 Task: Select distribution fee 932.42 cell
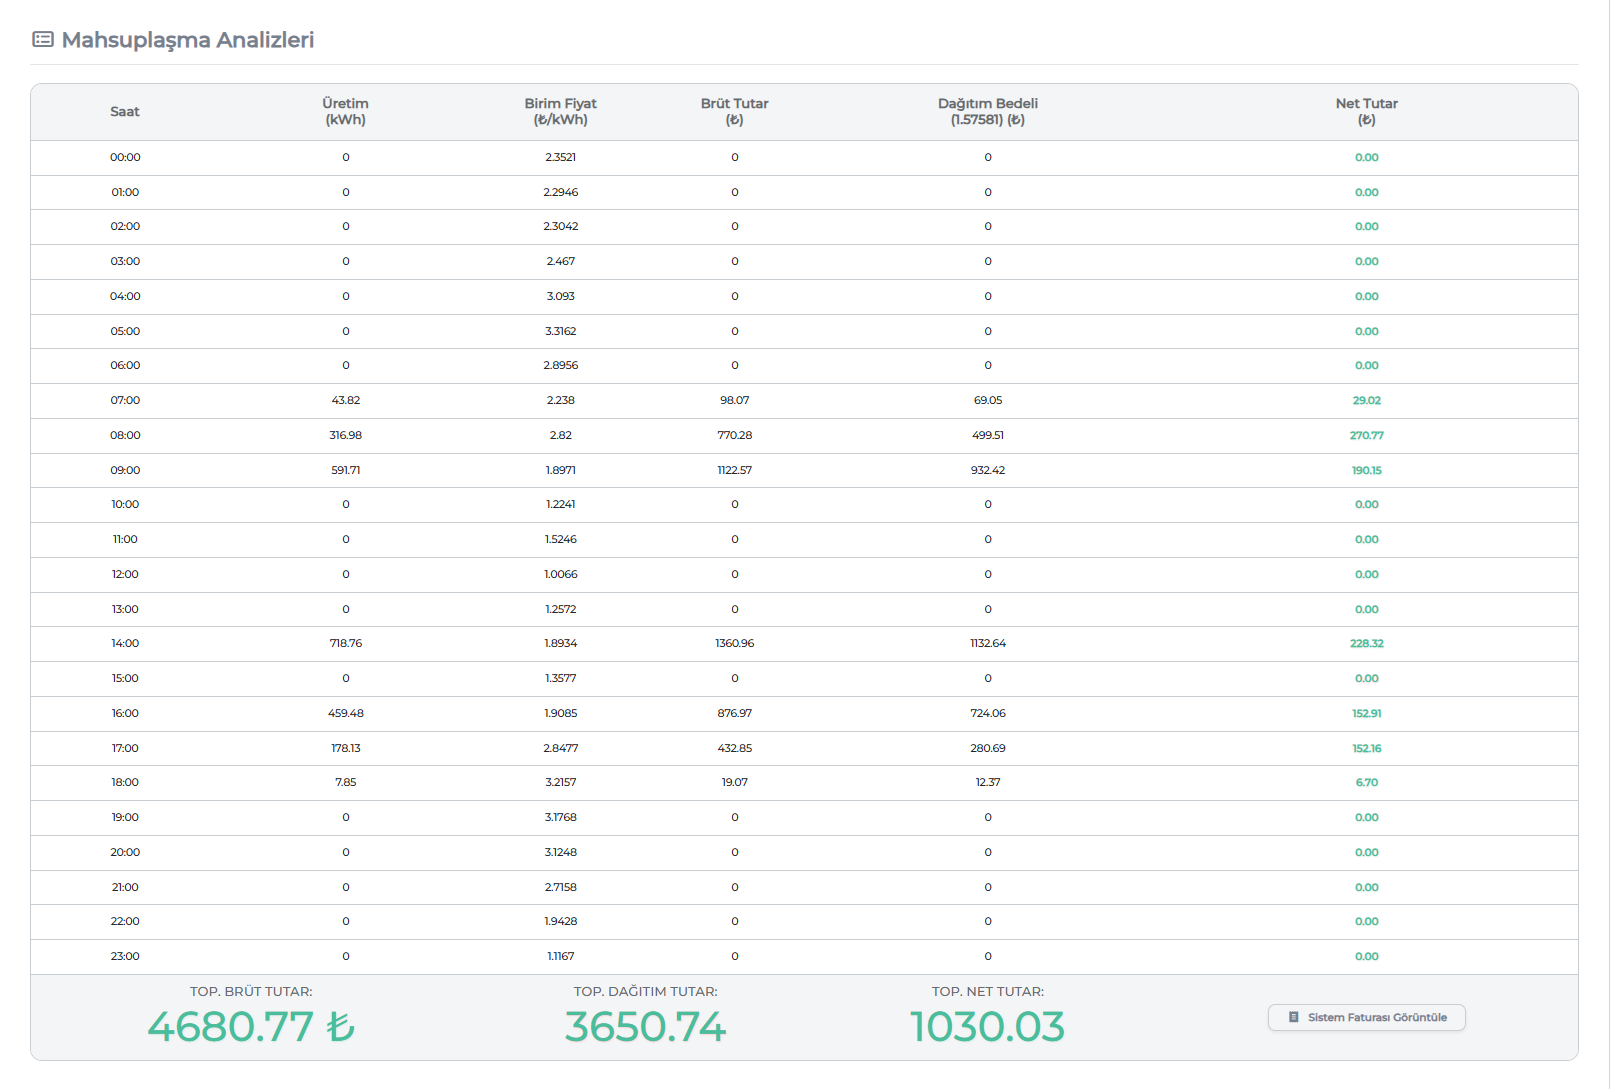click(x=987, y=470)
